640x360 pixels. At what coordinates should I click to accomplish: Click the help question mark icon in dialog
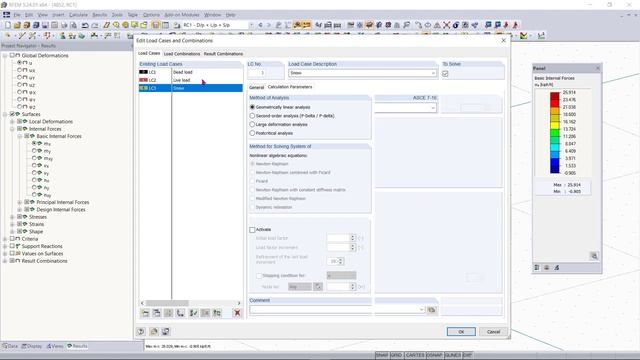coord(141,331)
